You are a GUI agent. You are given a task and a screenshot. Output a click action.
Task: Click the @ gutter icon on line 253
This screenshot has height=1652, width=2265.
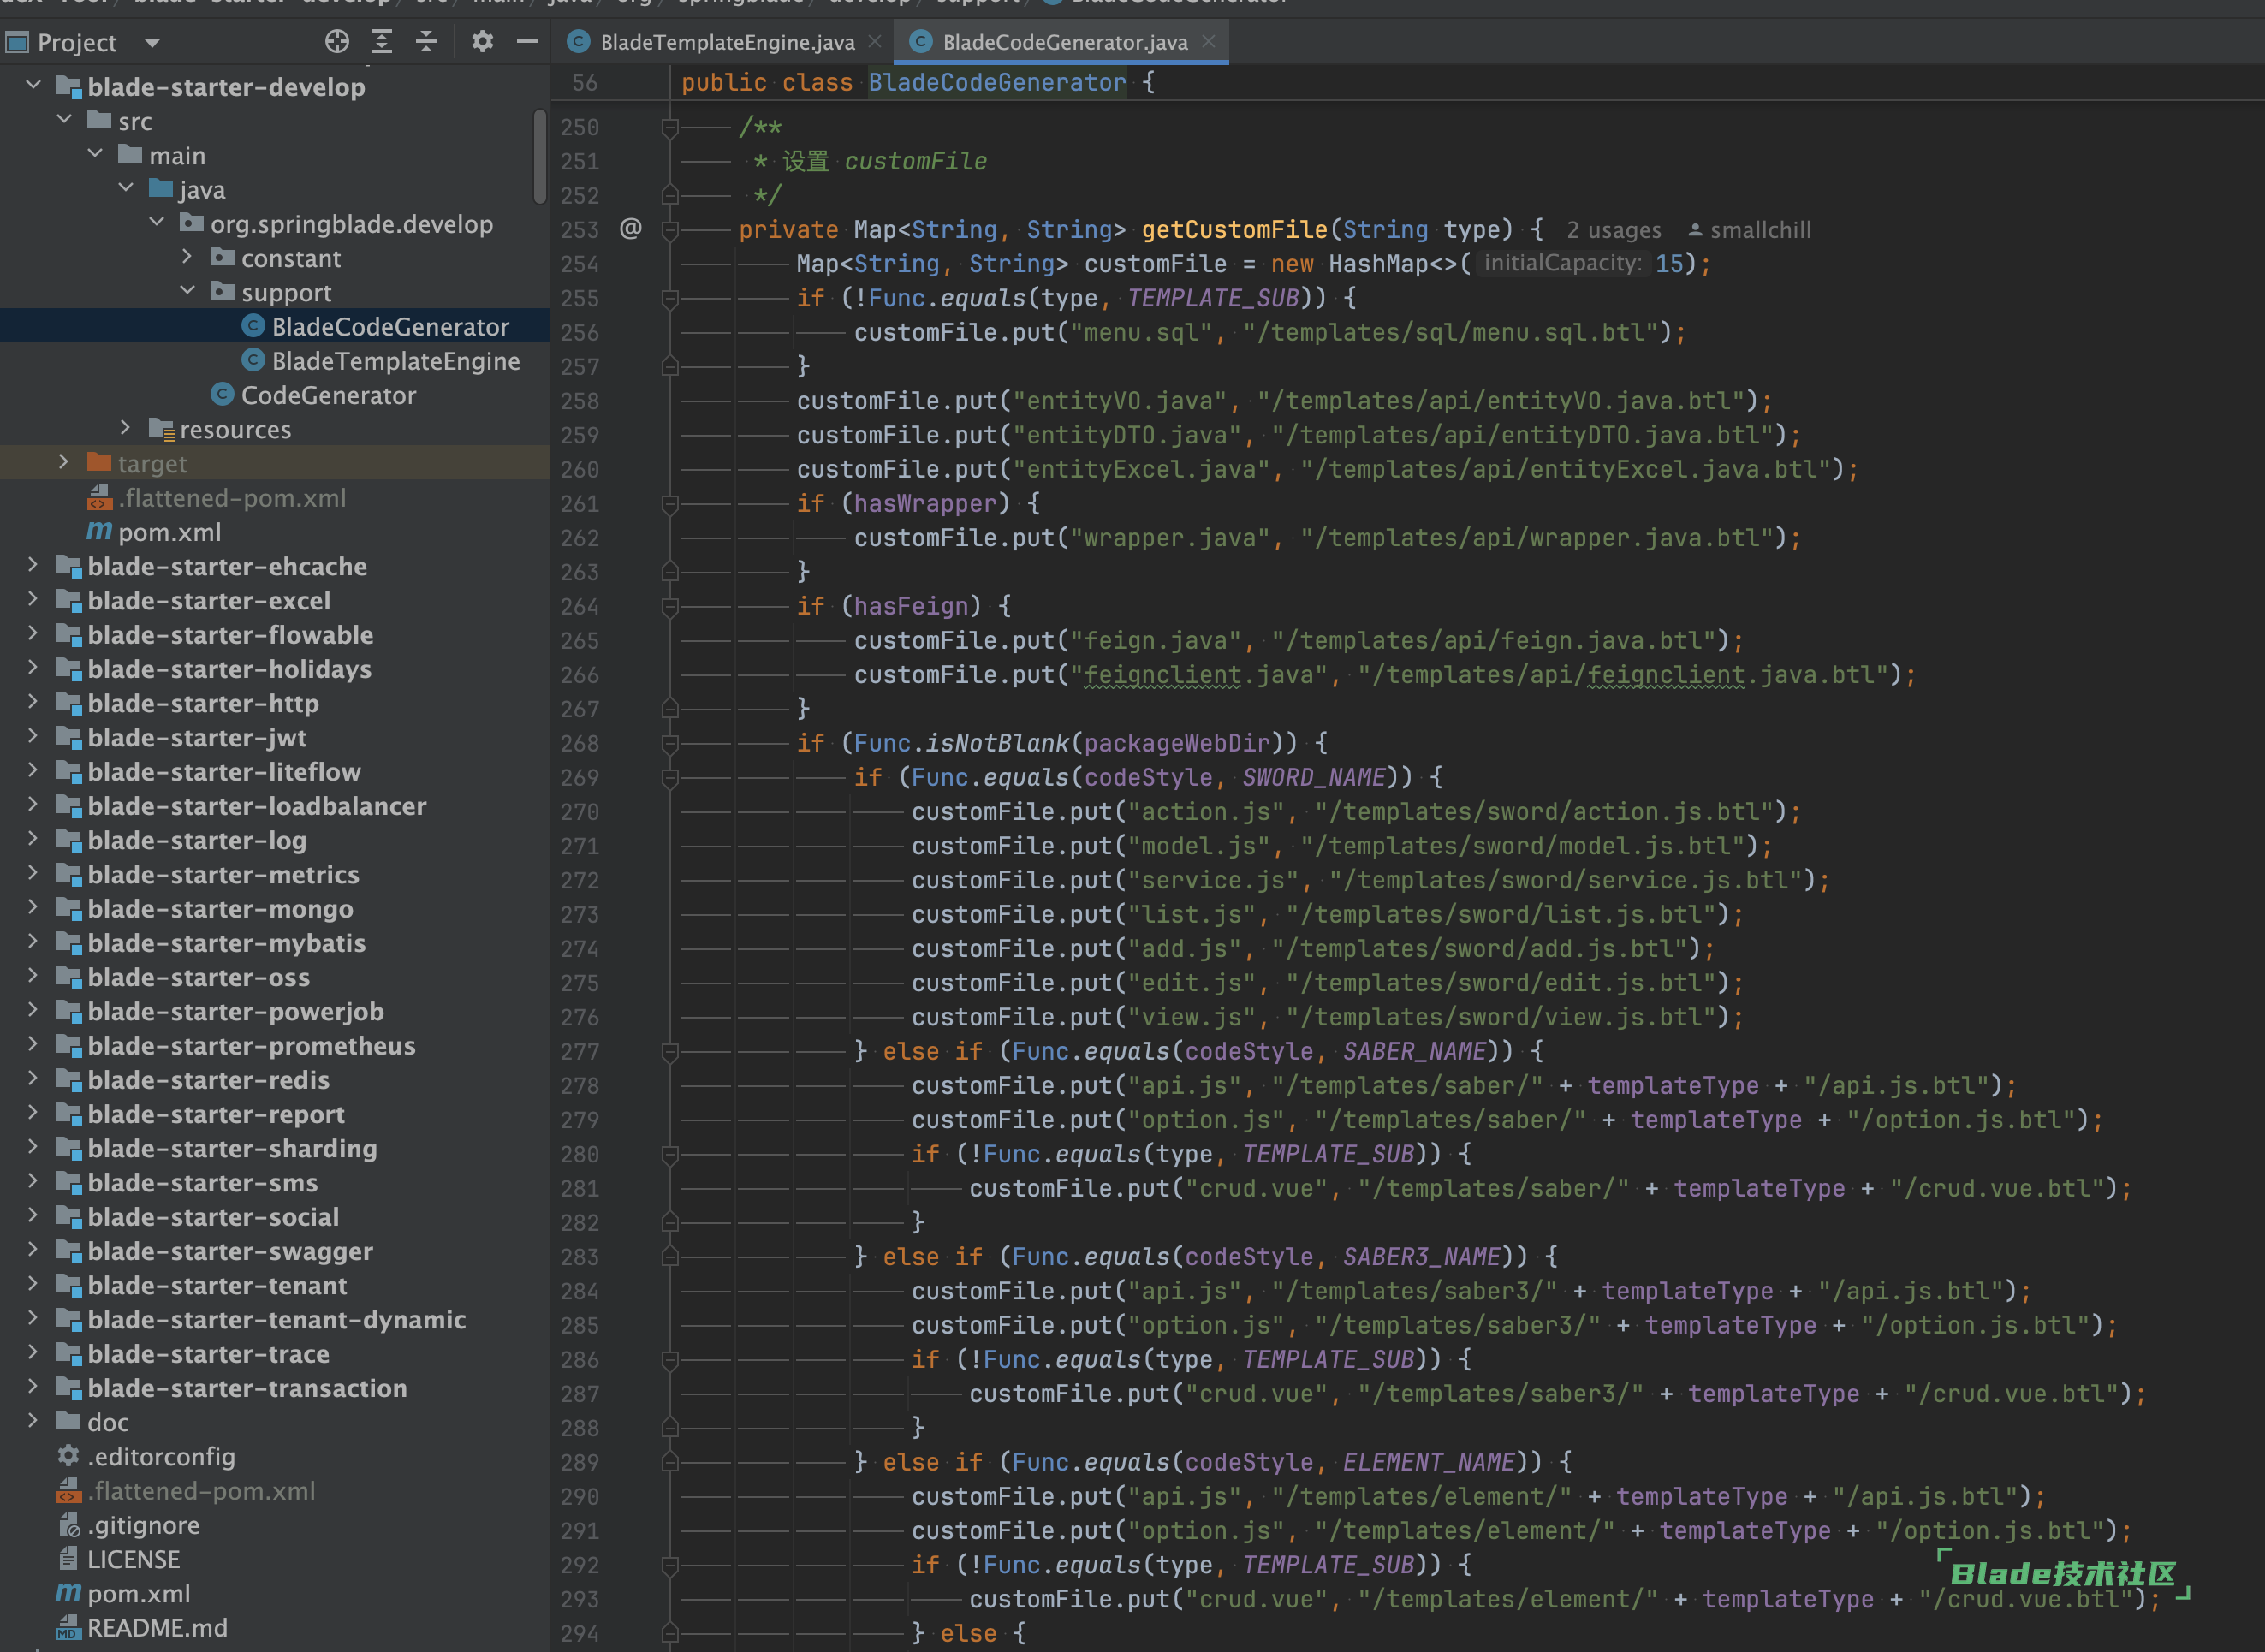(x=630, y=229)
